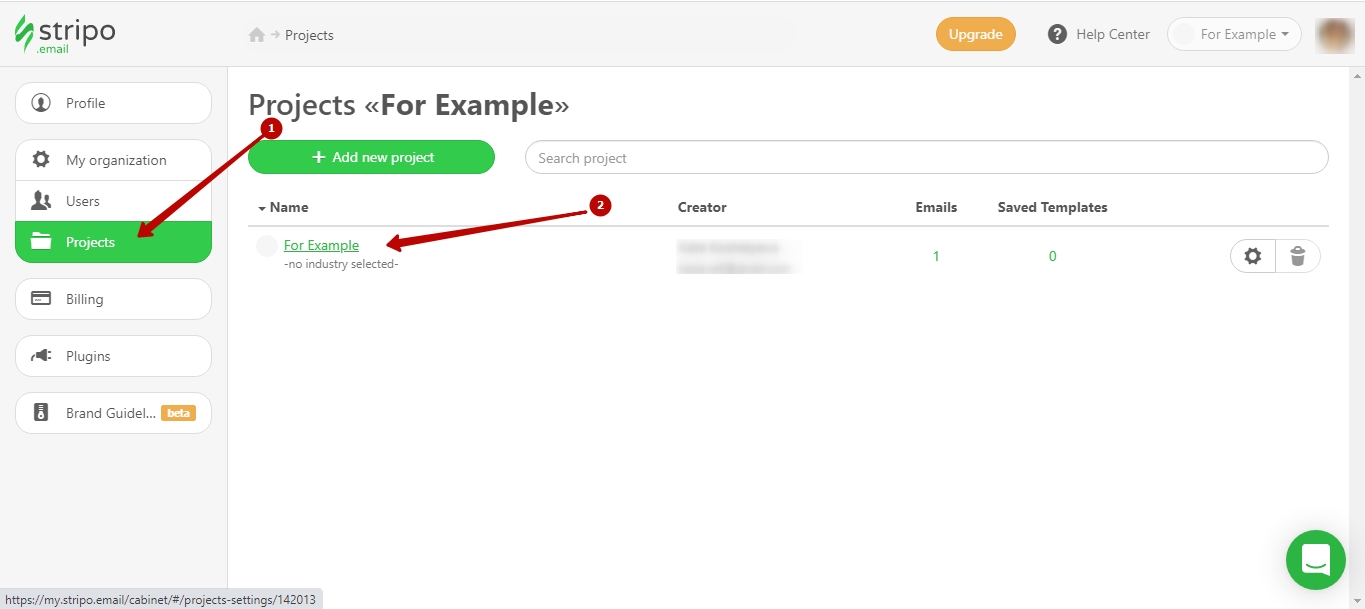Open the green live chat bubble
The height and width of the screenshot is (609, 1365).
[1316, 560]
